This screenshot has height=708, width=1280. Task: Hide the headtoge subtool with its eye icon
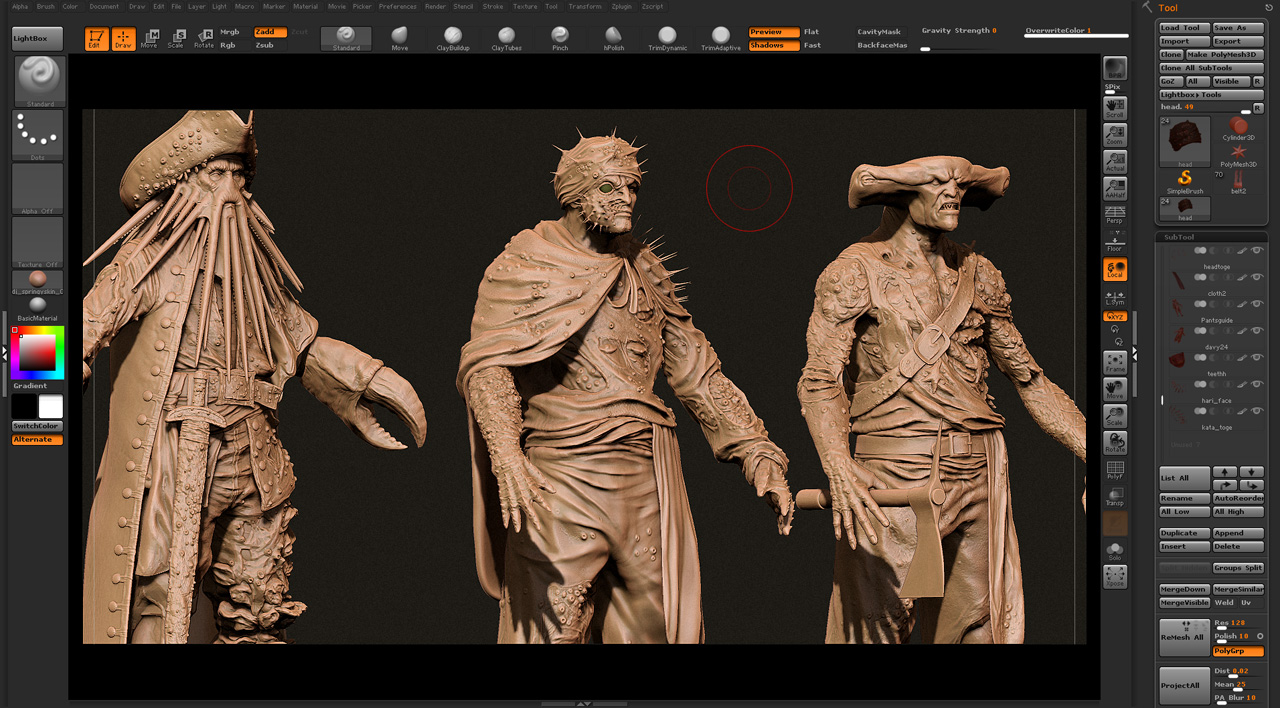coord(1257,251)
